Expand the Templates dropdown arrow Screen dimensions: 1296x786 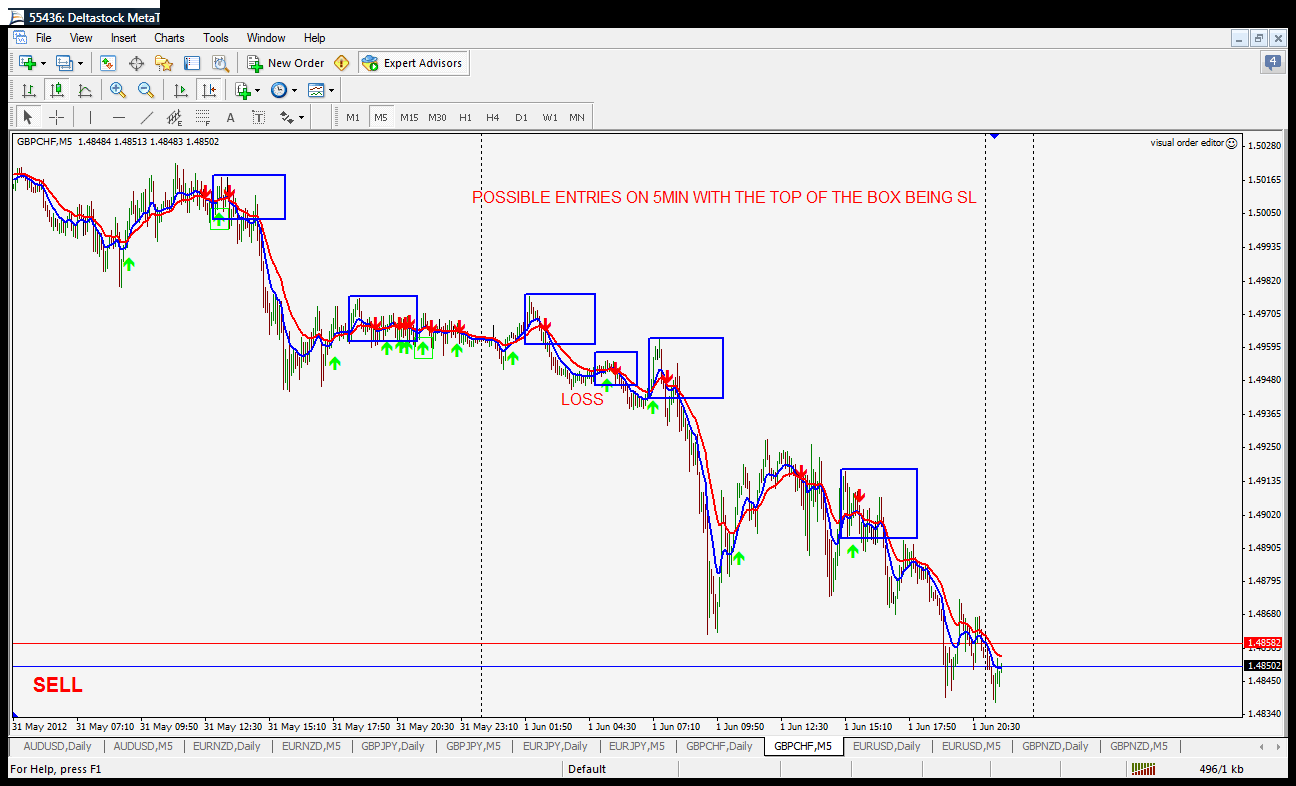pos(332,90)
